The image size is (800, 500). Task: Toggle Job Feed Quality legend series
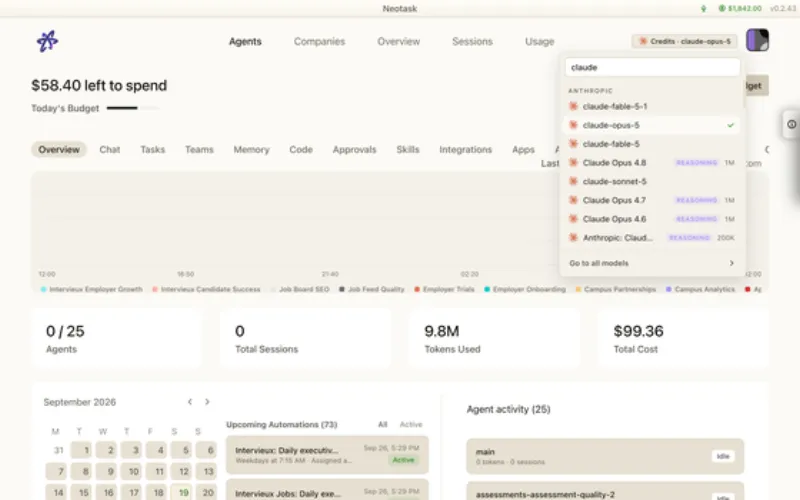click(x=372, y=289)
